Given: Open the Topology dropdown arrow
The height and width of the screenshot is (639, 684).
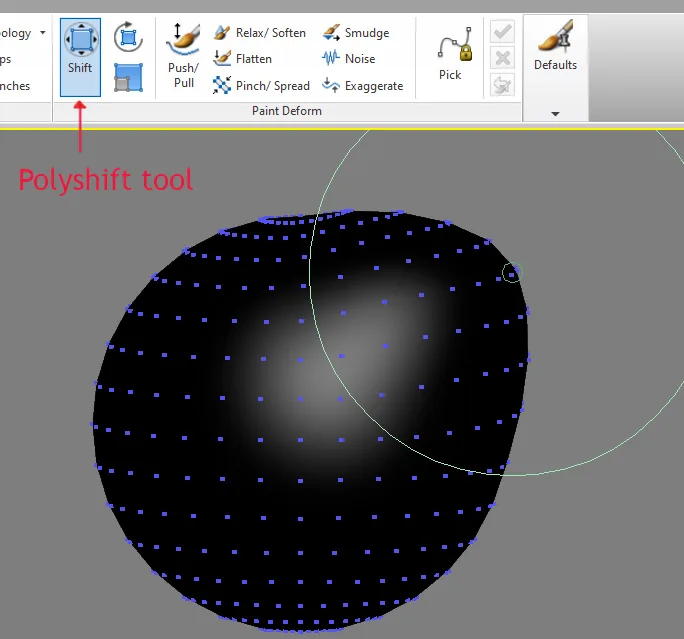Looking at the screenshot, I should click(x=43, y=33).
